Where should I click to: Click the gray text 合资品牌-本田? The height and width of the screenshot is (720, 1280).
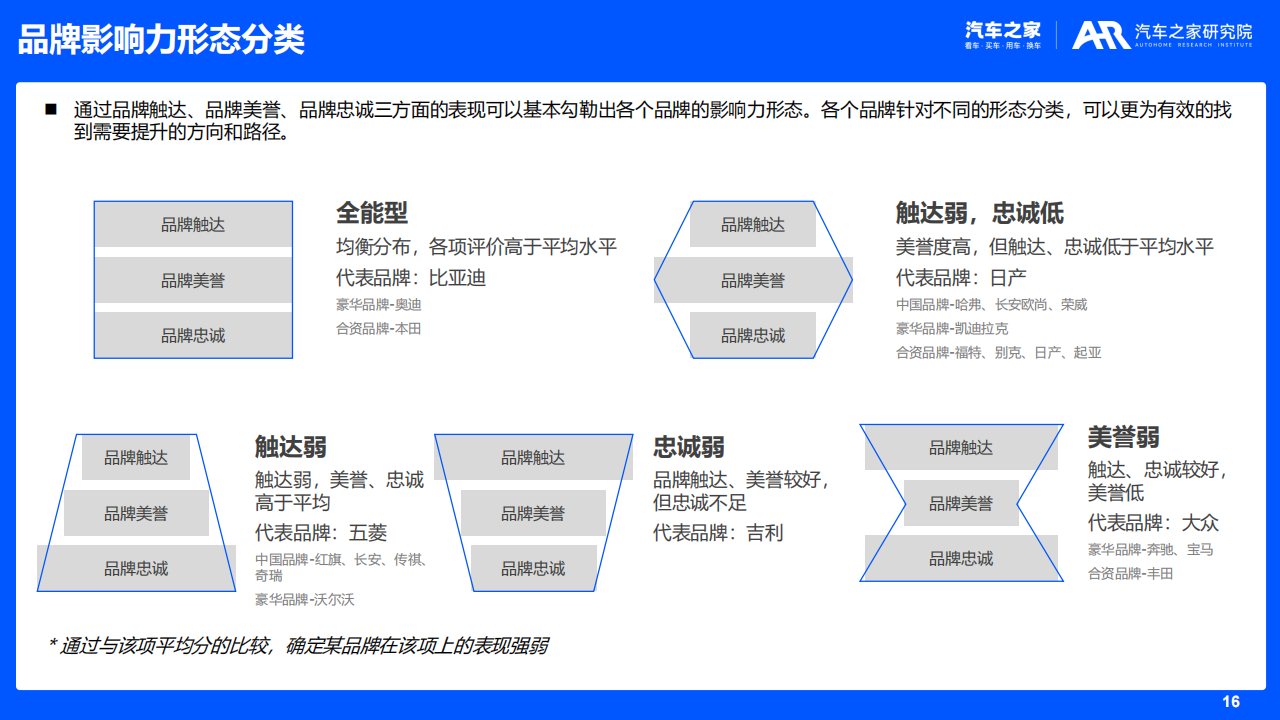click(379, 328)
